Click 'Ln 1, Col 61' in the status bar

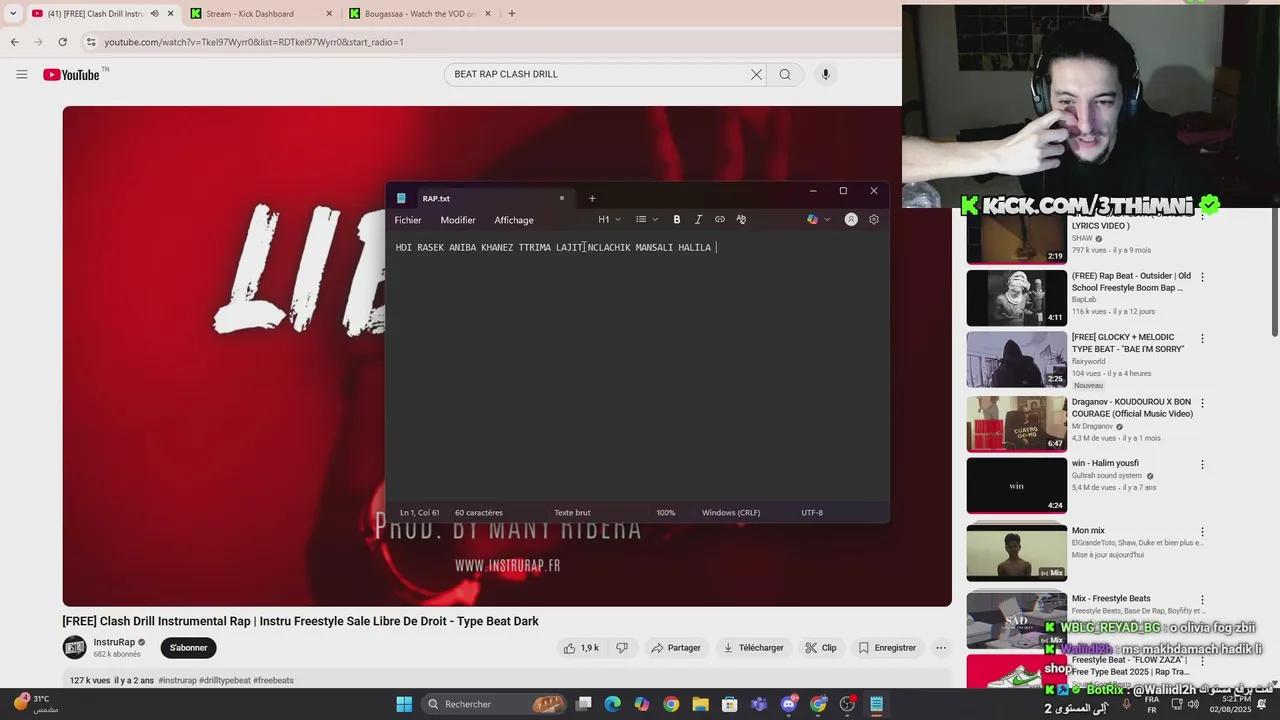(x=420, y=513)
